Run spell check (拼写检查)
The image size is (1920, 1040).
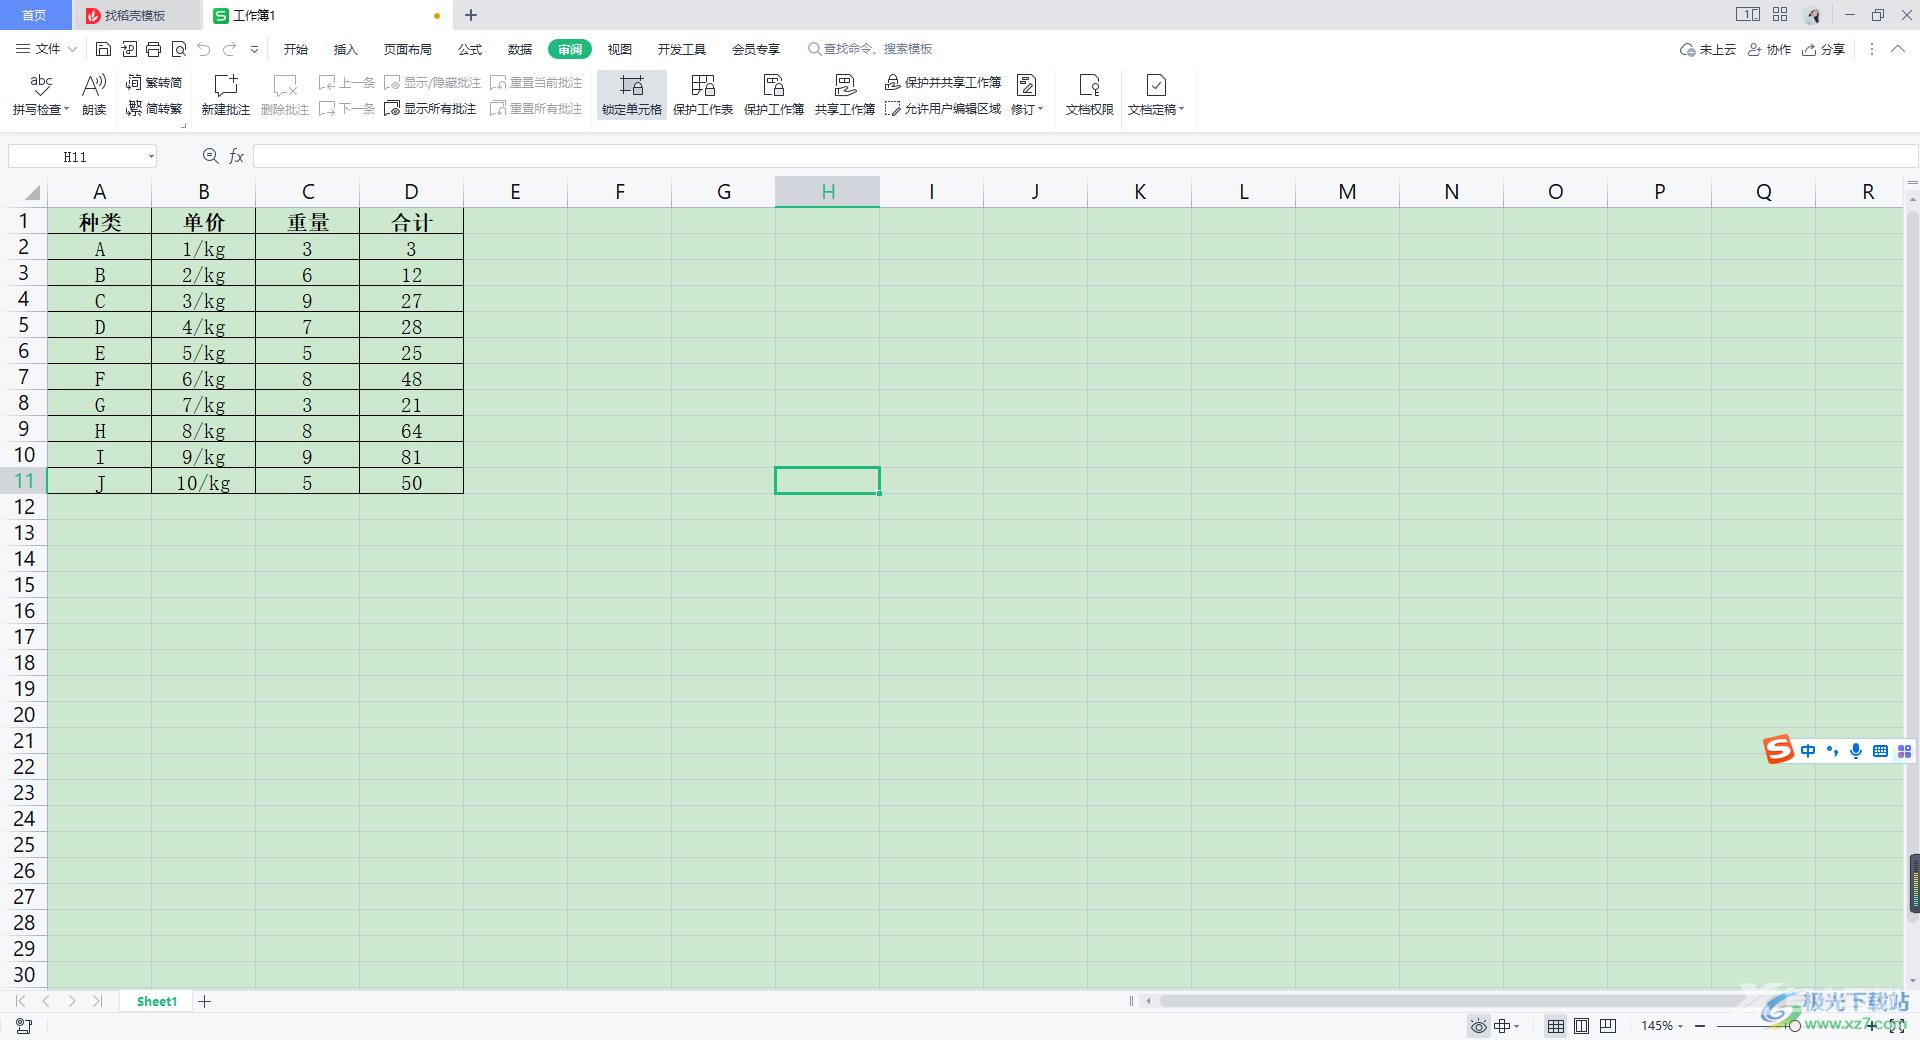[x=41, y=95]
